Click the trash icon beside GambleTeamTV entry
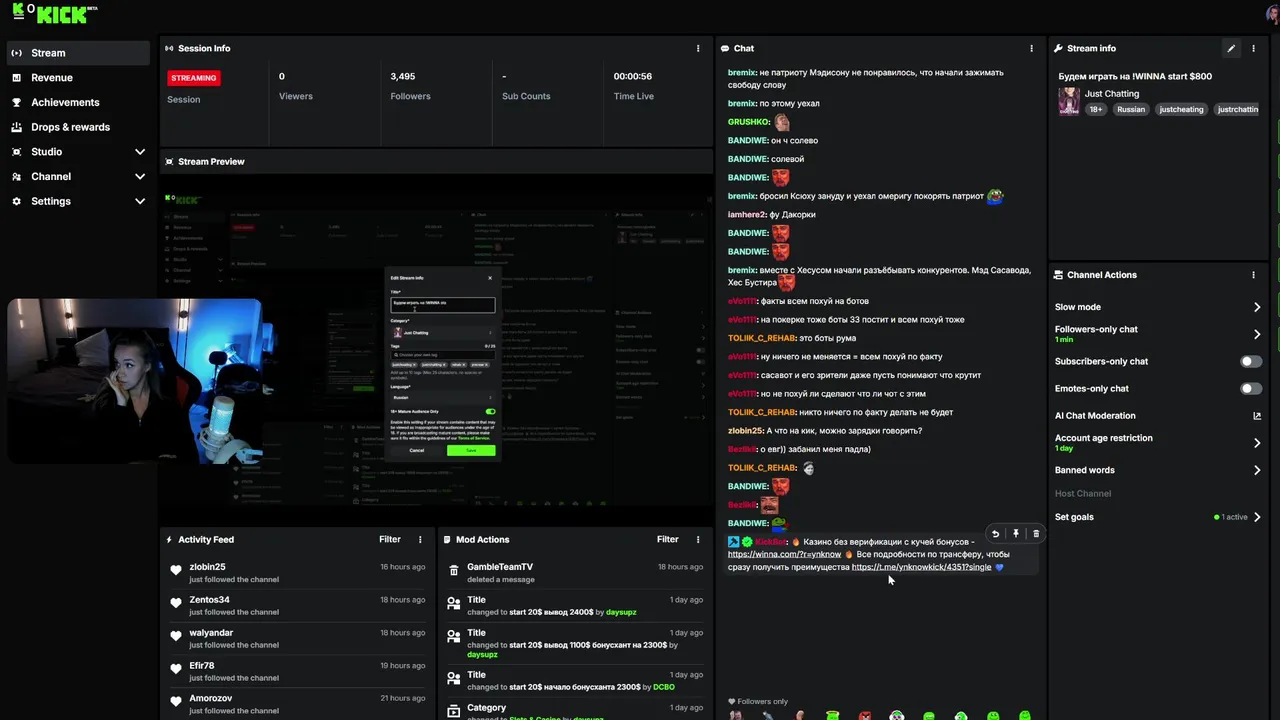 coord(454,571)
